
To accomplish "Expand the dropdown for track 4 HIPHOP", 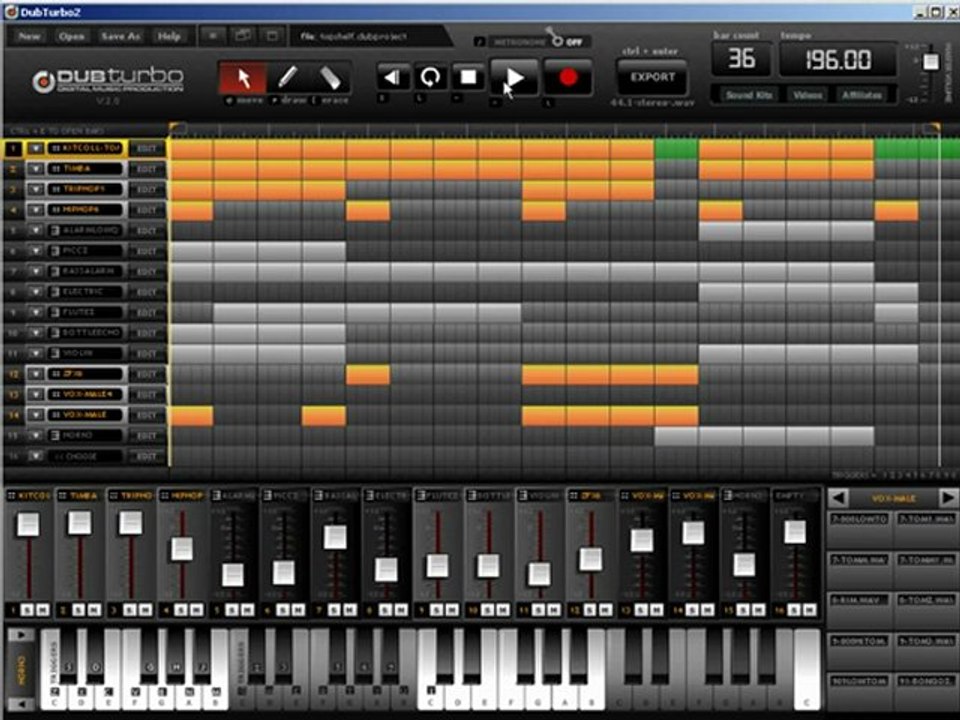I will 36,210.
